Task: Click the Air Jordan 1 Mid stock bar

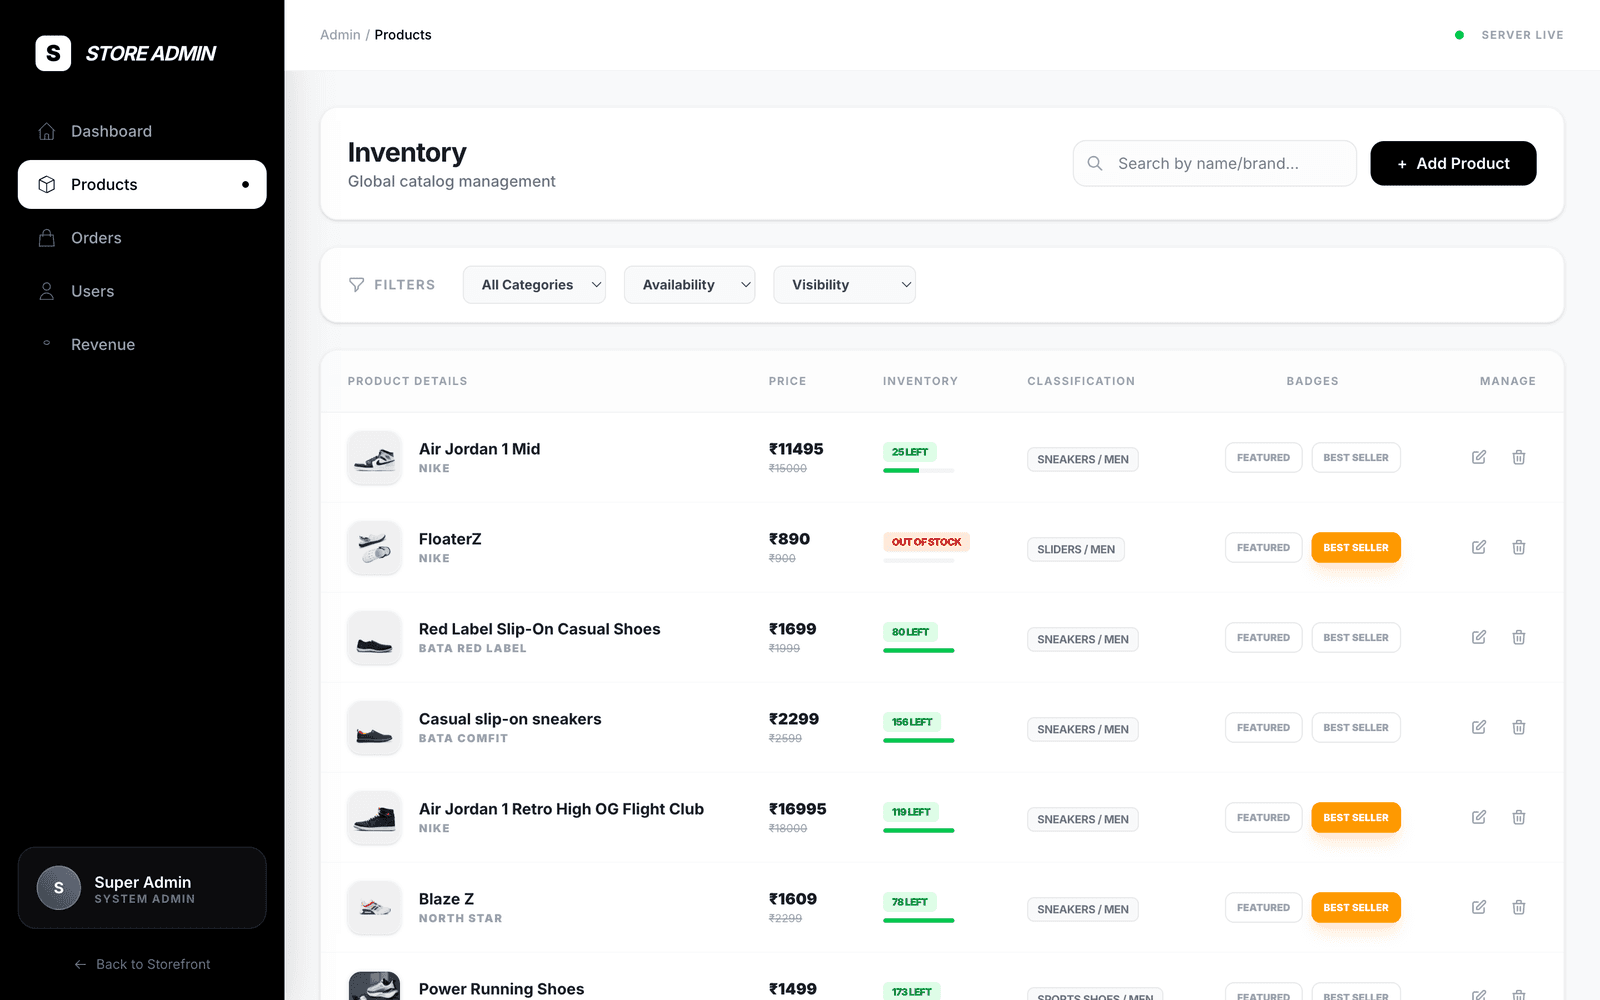Action: tap(919, 470)
